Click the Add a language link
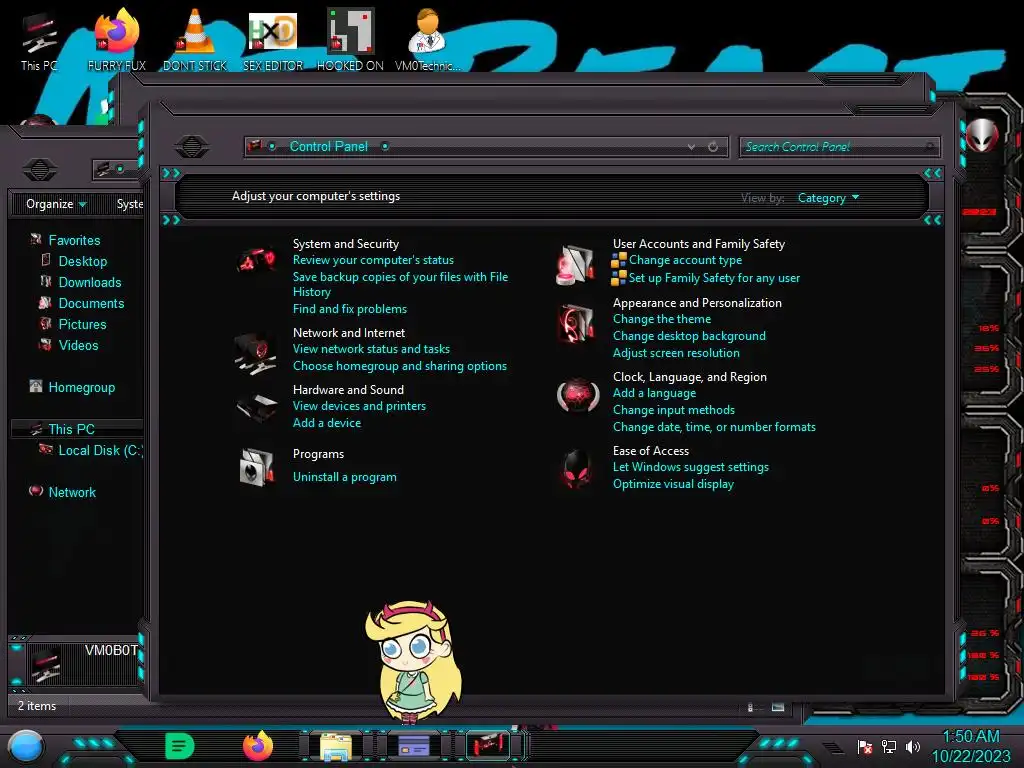Viewport: 1024px width, 768px height. tap(654, 392)
